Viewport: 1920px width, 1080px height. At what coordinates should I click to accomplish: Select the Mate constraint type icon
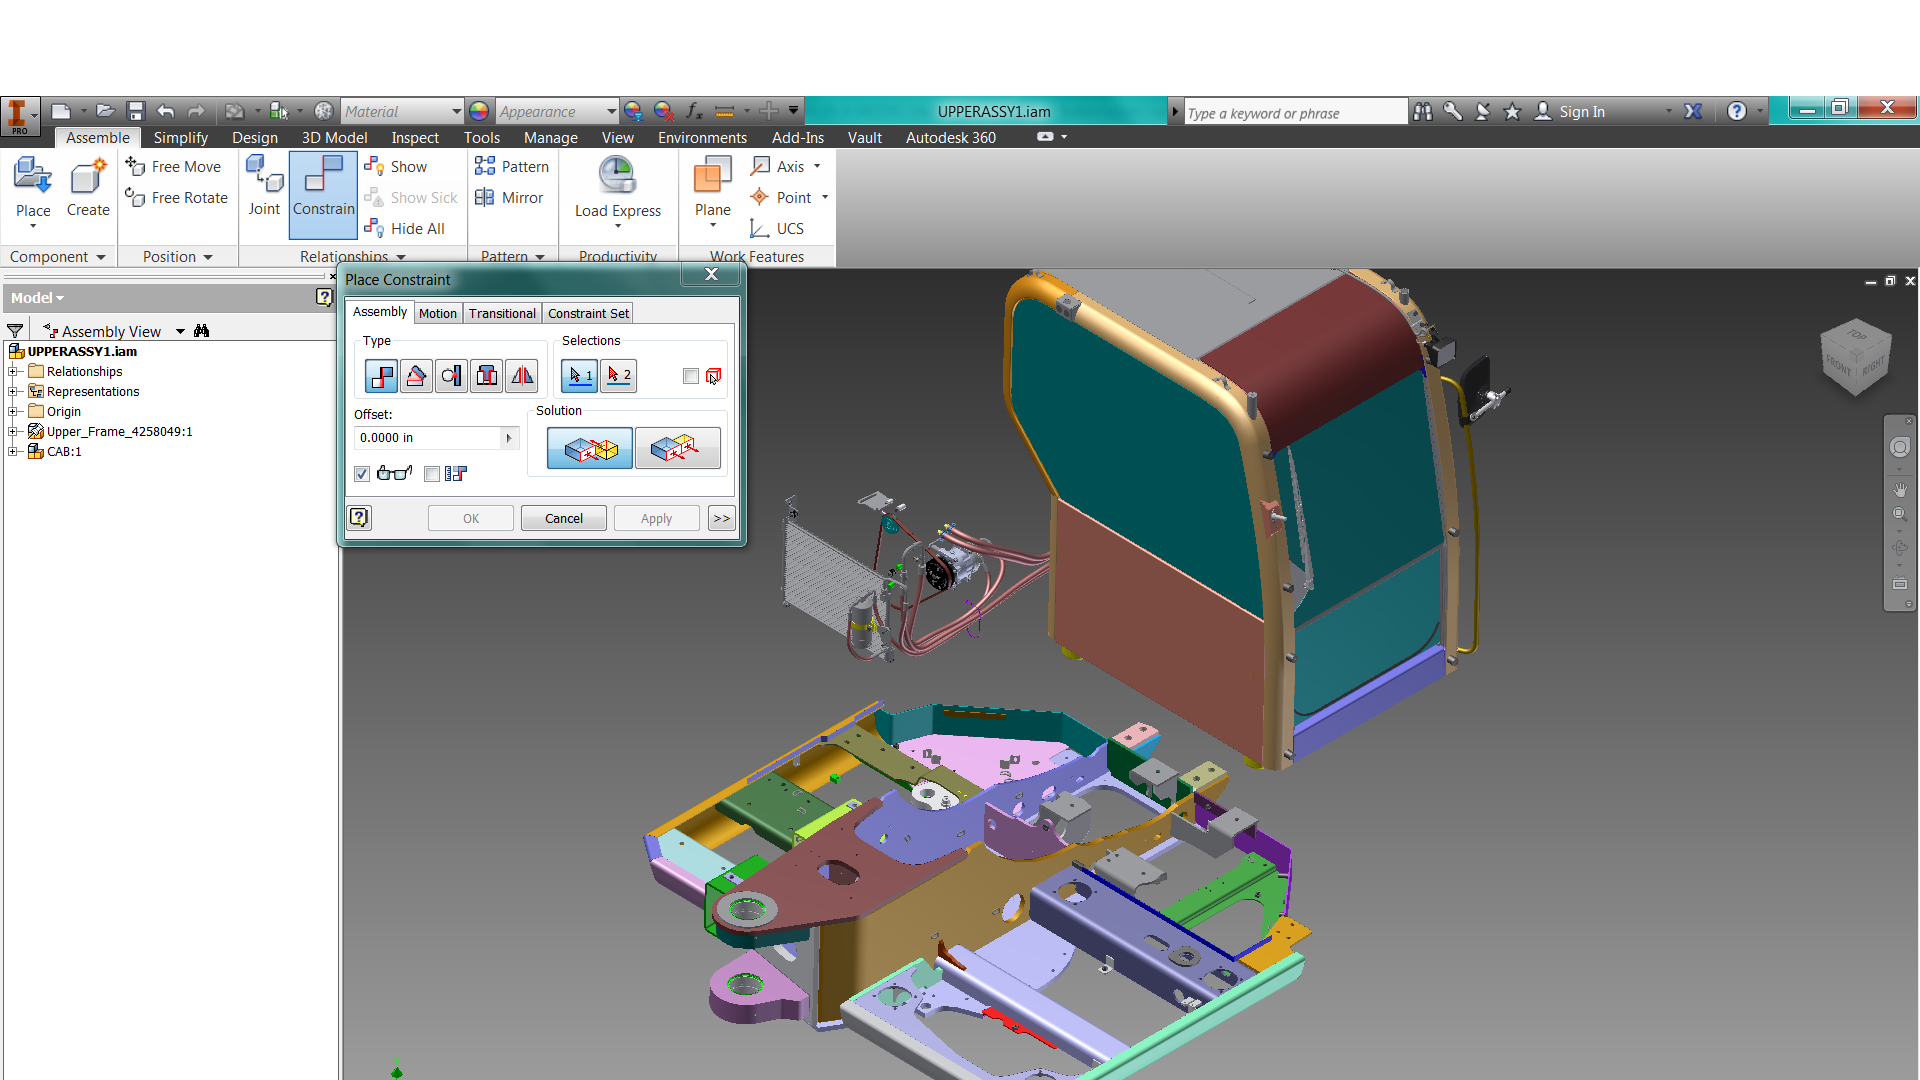click(381, 376)
